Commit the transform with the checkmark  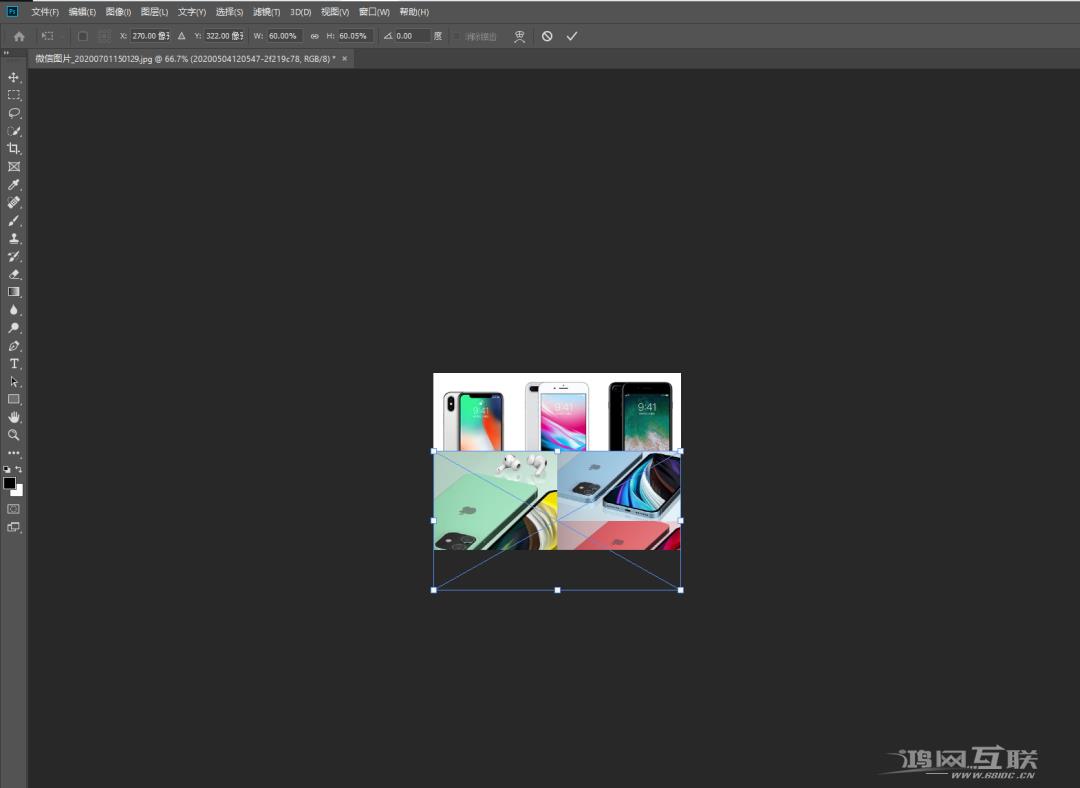pos(572,36)
